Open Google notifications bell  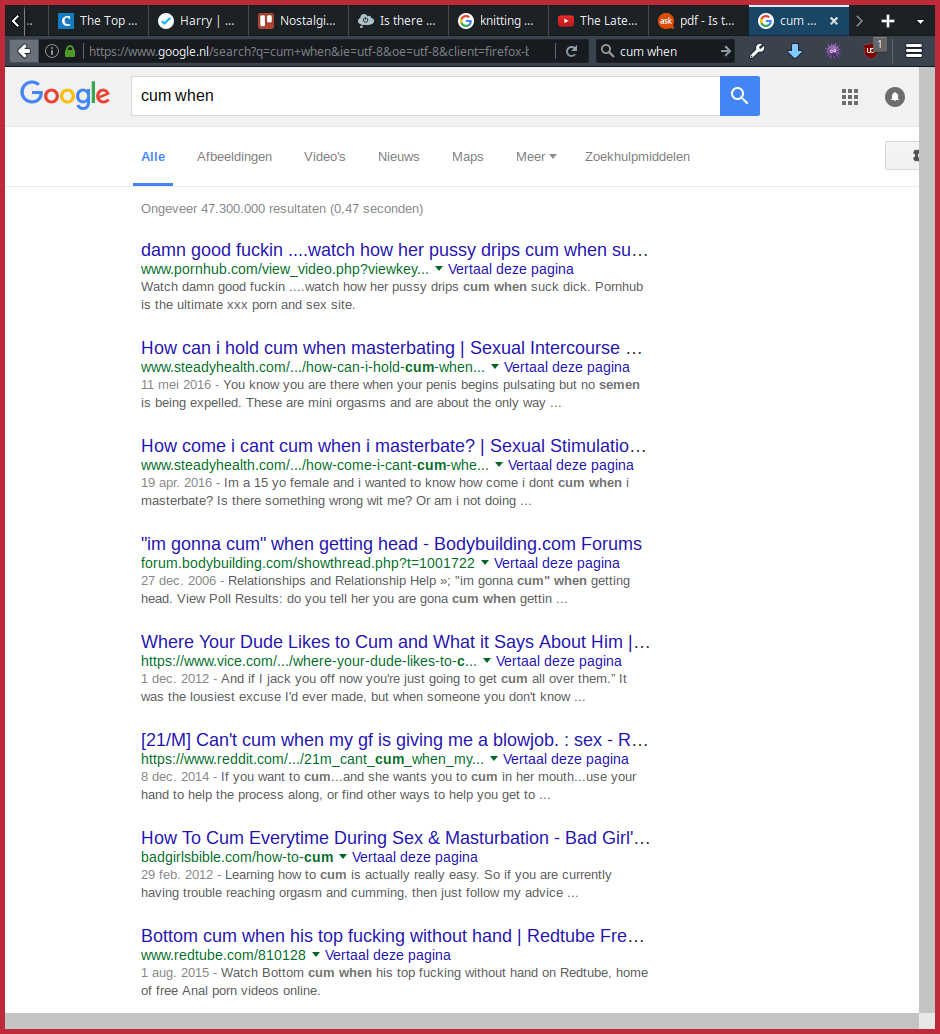(895, 97)
